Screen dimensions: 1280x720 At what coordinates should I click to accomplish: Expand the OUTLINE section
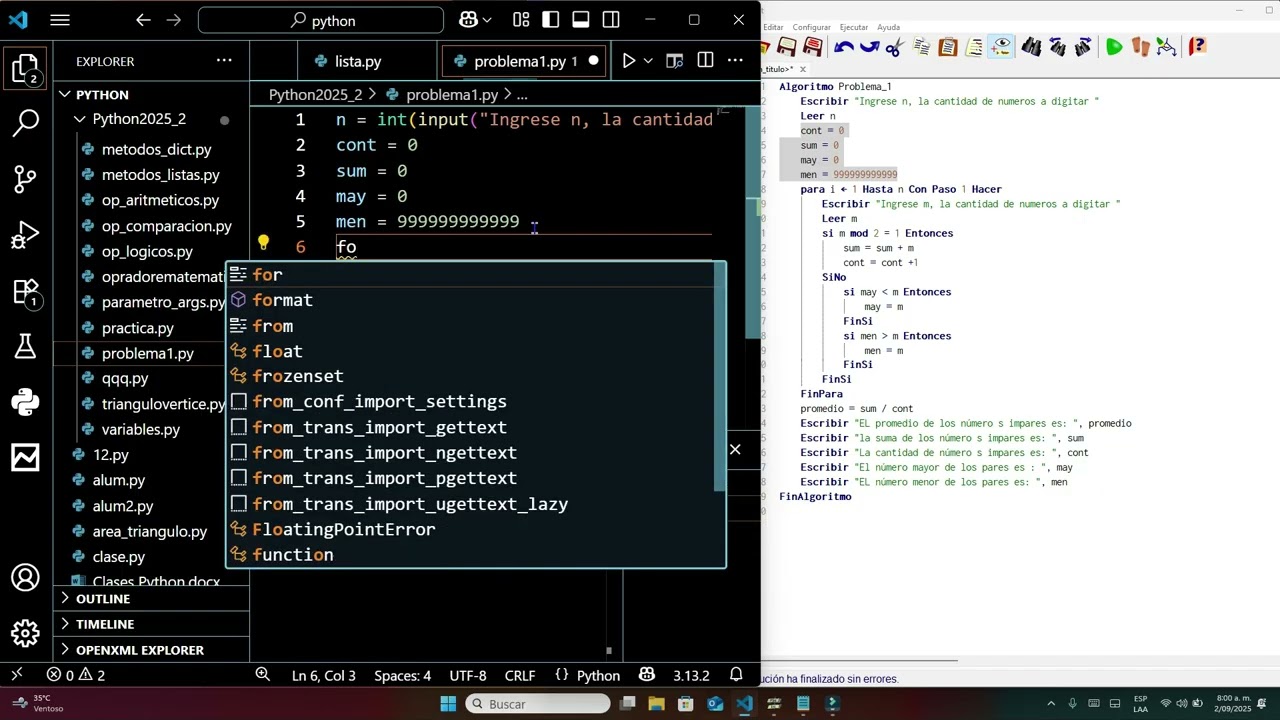click(x=152, y=598)
